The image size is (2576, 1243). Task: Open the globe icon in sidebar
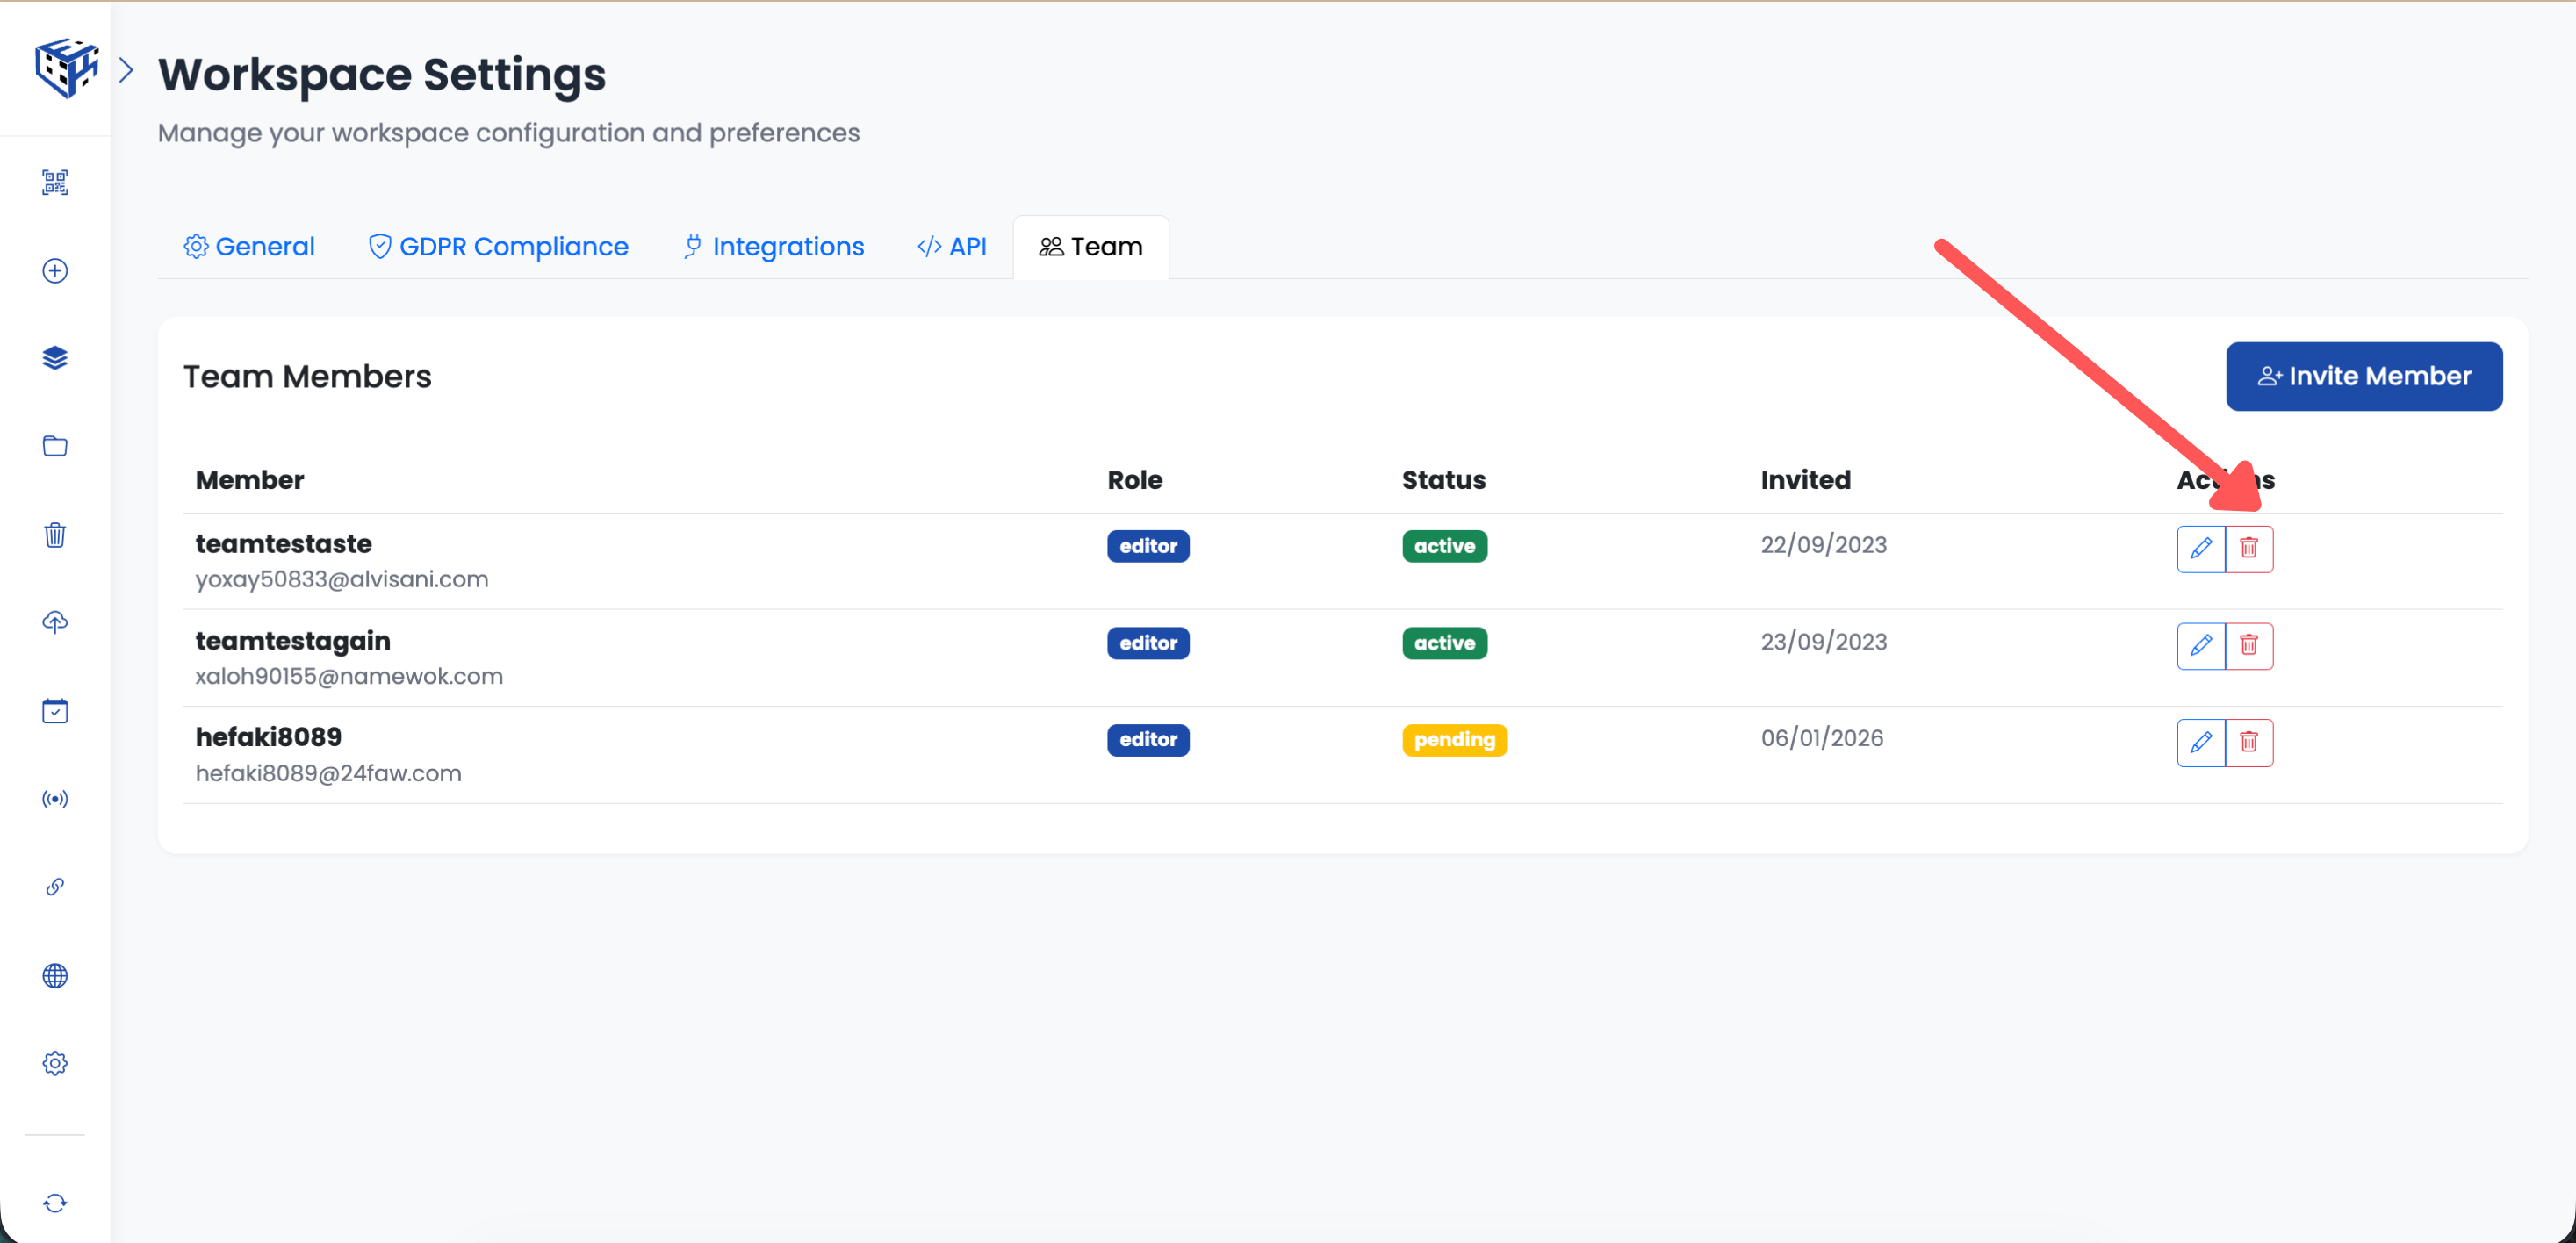[55, 975]
